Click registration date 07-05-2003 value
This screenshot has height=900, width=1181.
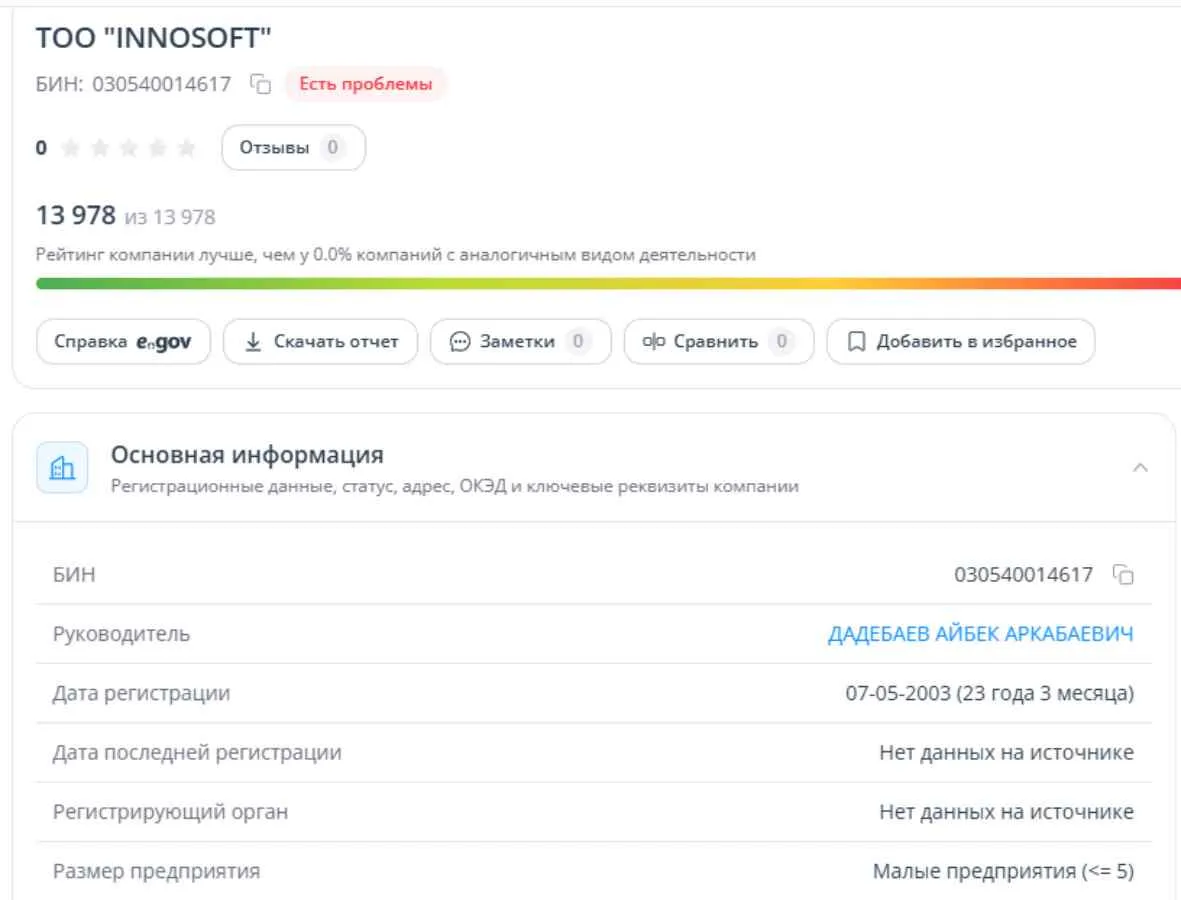[x=990, y=693]
